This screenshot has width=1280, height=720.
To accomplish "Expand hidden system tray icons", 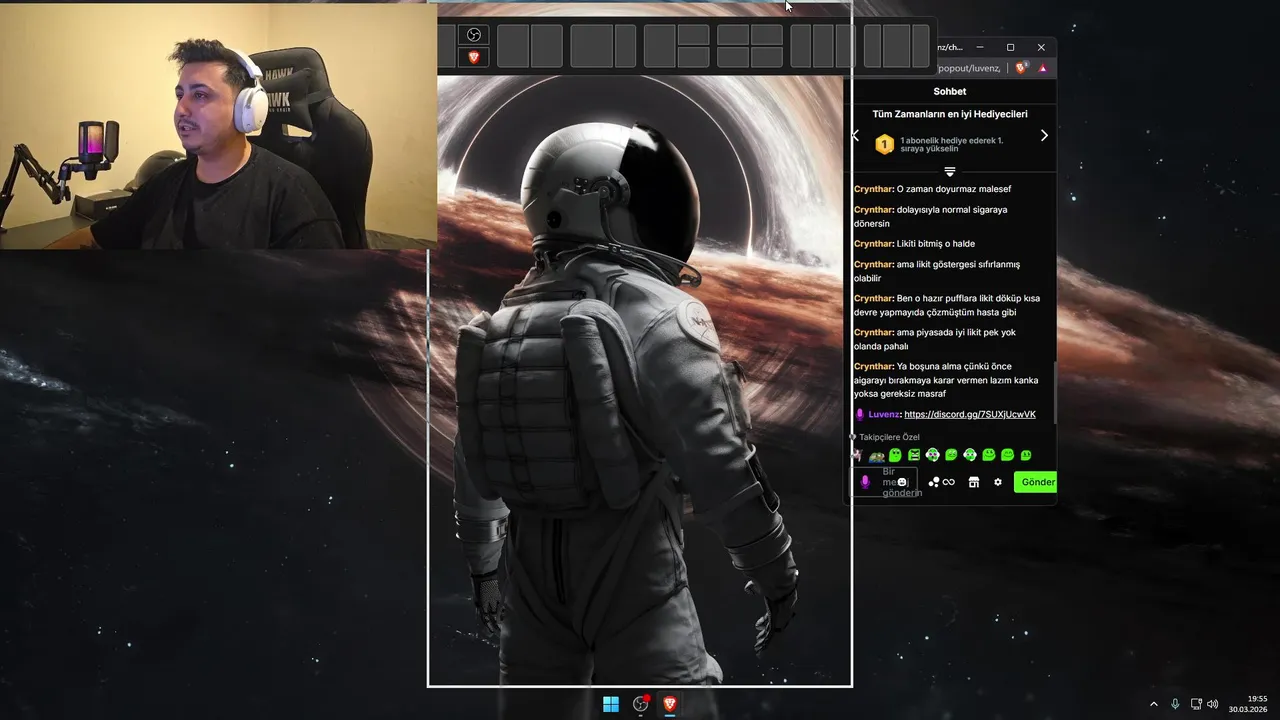I will (x=1154, y=704).
